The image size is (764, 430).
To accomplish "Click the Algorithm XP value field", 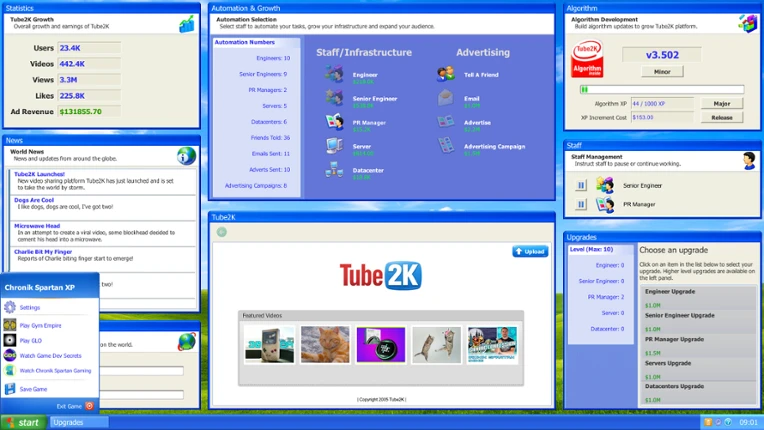I will 662,103.
